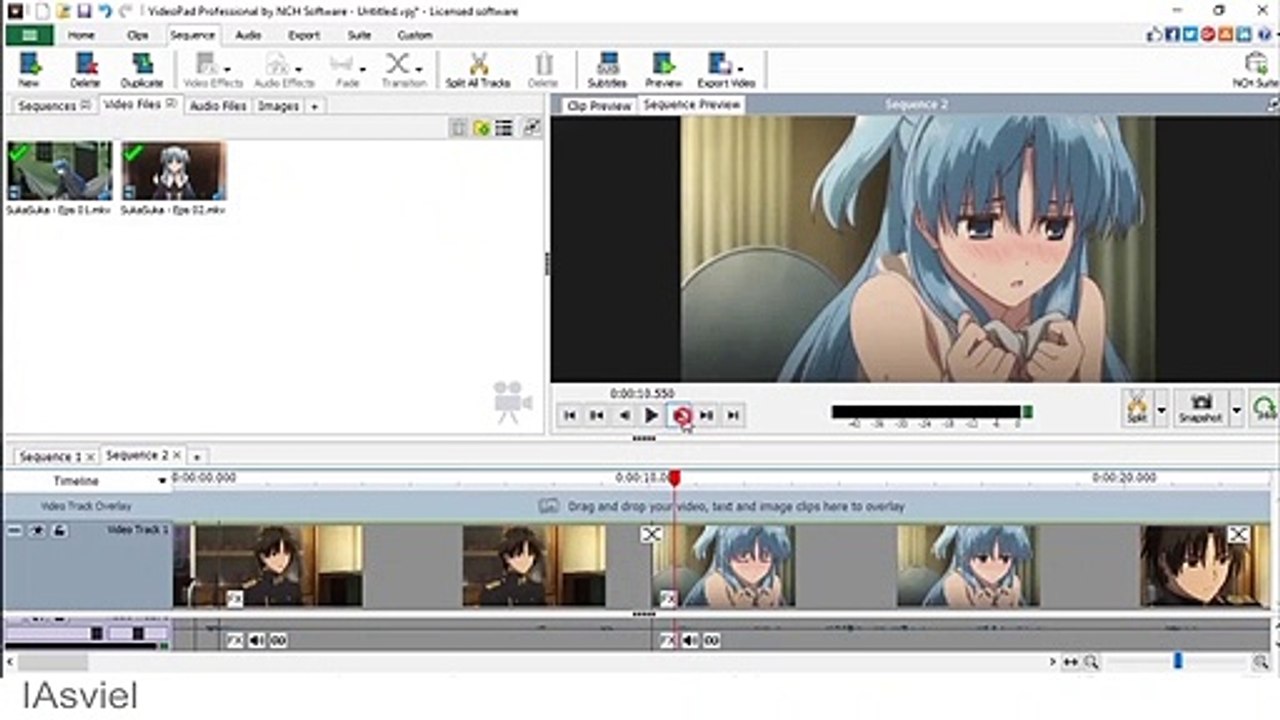Switch bin to list view icon

(x=504, y=128)
